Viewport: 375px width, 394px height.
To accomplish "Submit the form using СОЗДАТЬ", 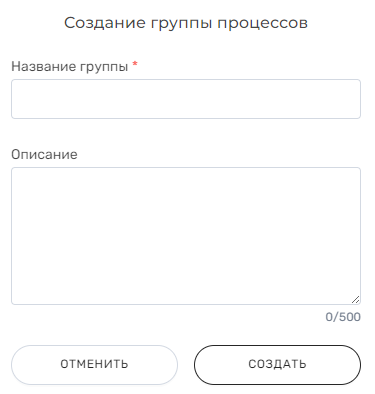I will pos(277,365).
